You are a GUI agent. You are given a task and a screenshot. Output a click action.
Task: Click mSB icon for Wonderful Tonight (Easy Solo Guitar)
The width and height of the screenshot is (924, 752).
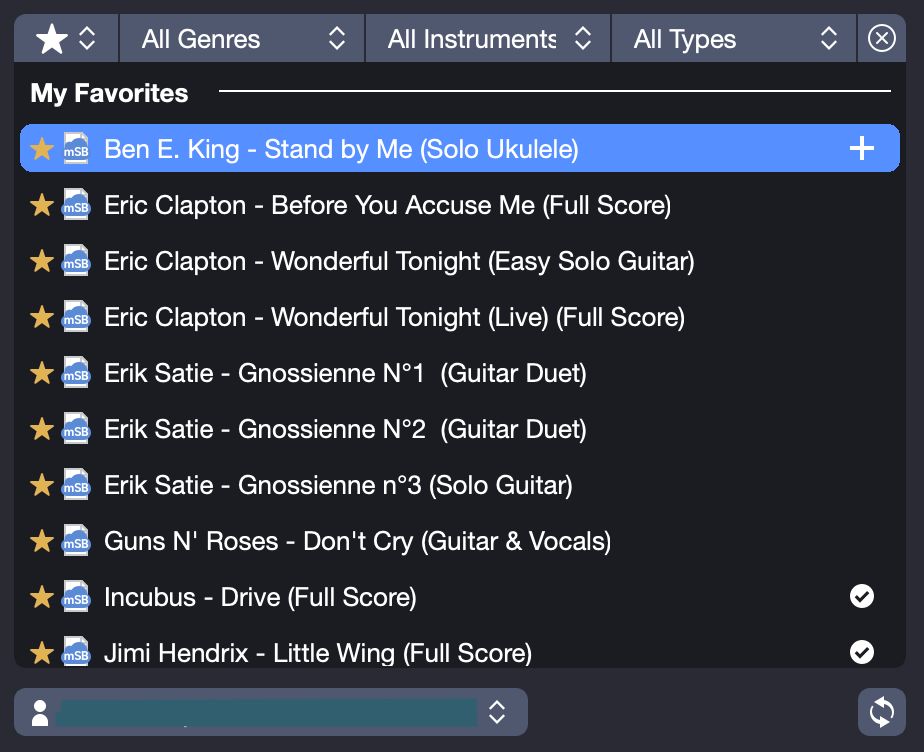tap(76, 260)
